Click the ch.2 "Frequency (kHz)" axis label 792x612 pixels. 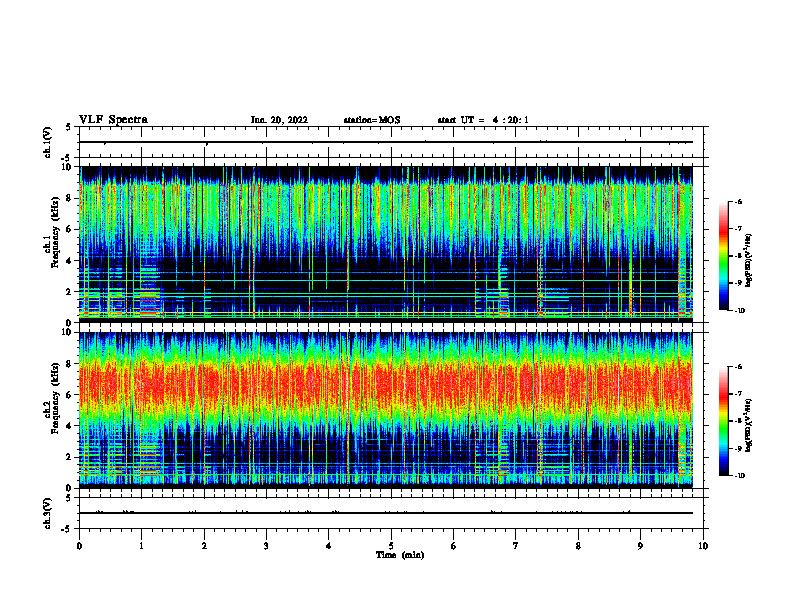[x=56, y=398]
